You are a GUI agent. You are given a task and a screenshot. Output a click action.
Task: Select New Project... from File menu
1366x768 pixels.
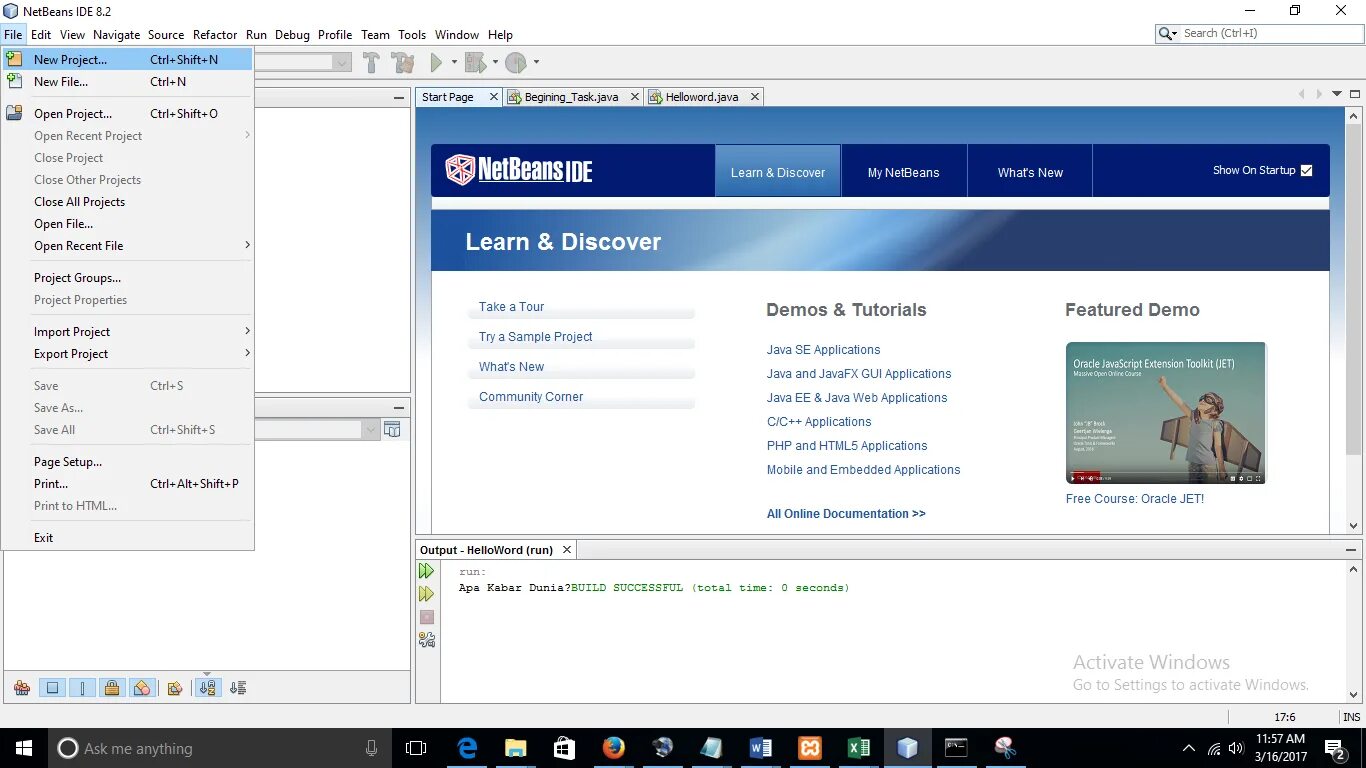tap(127, 60)
